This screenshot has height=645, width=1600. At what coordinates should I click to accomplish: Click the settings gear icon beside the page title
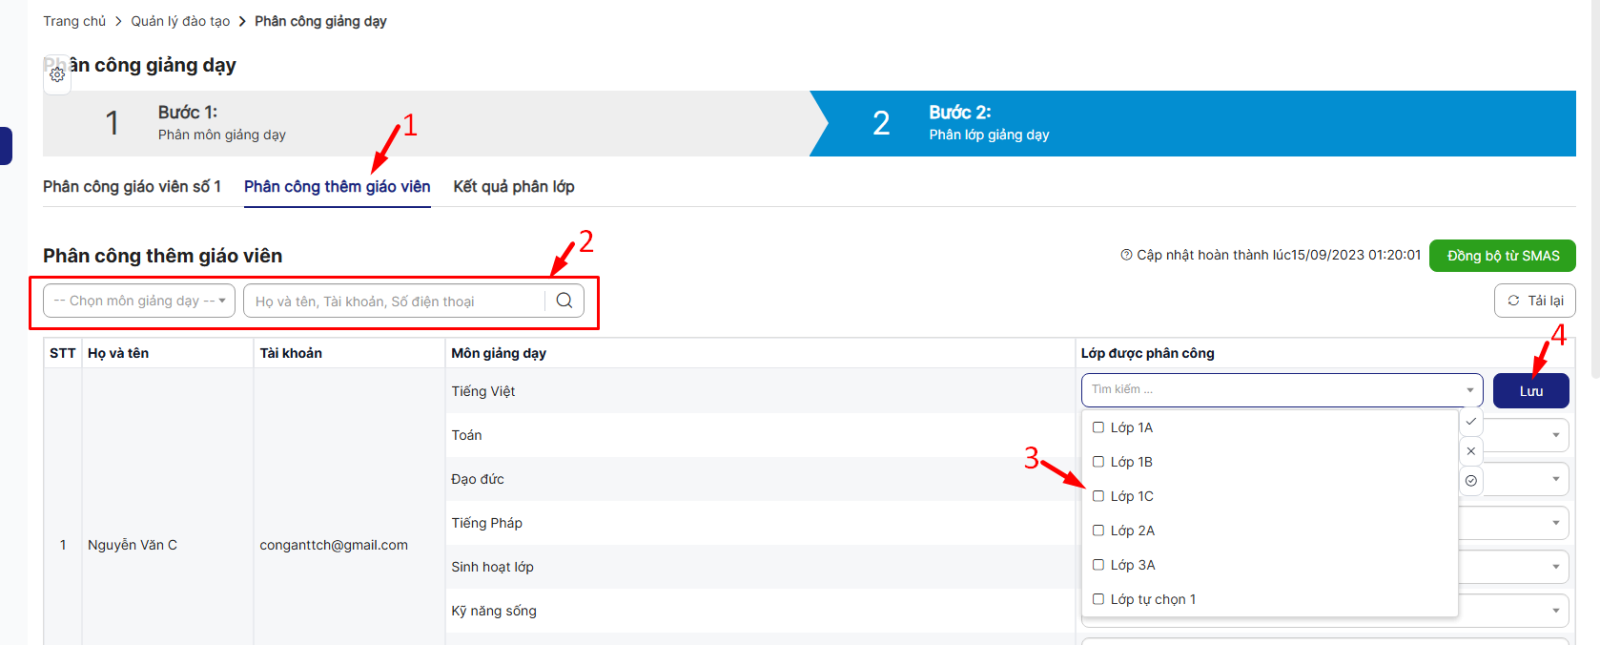click(x=57, y=75)
